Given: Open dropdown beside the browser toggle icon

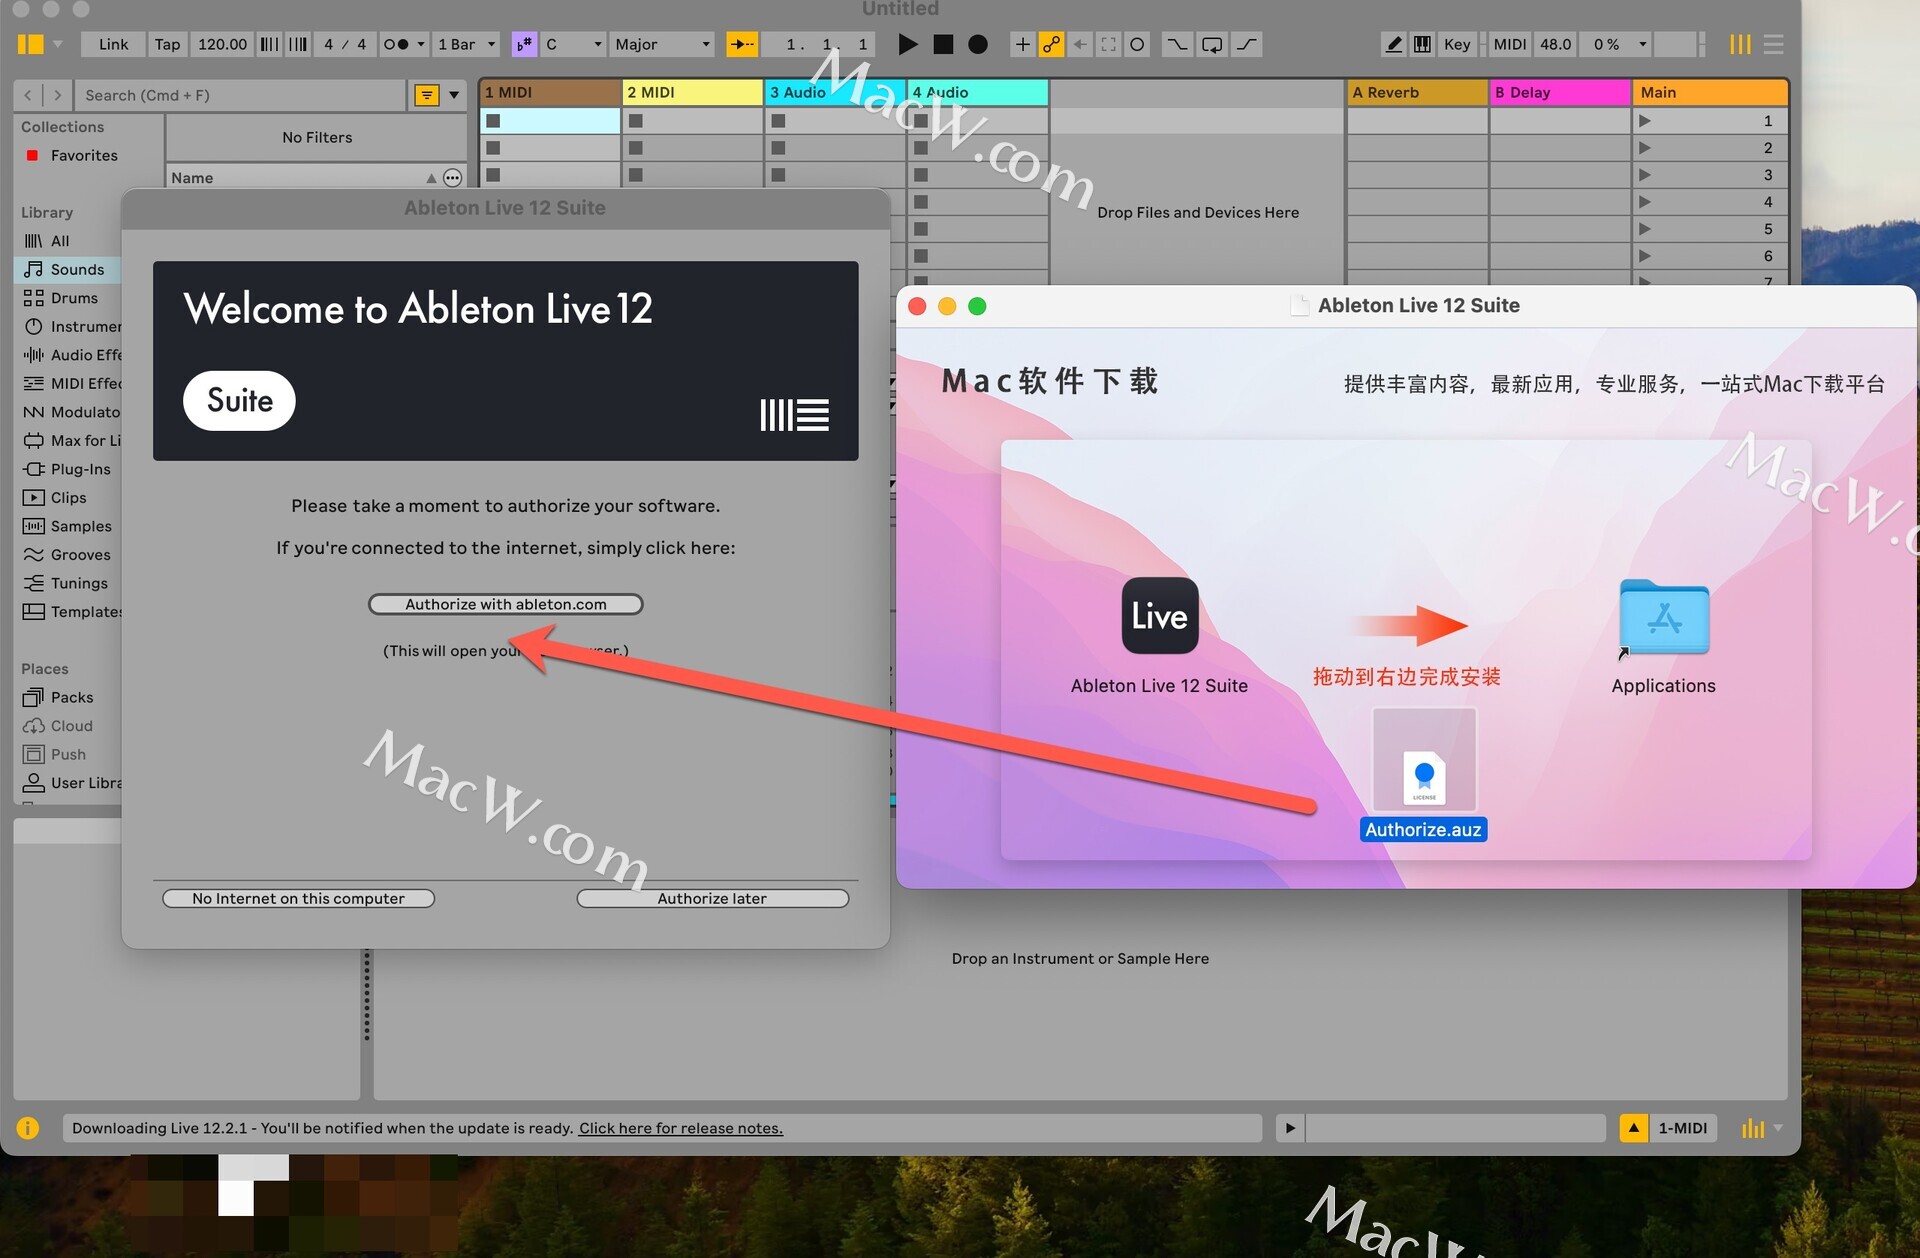Looking at the screenshot, I should (x=57, y=44).
